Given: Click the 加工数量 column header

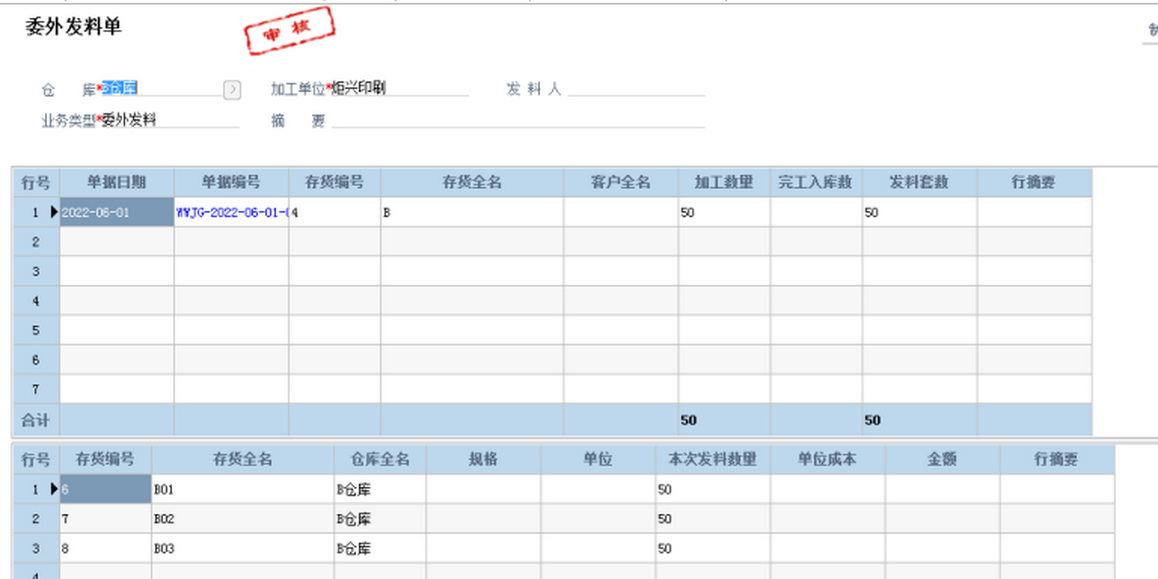Looking at the screenshot, I should click(724, 183).
